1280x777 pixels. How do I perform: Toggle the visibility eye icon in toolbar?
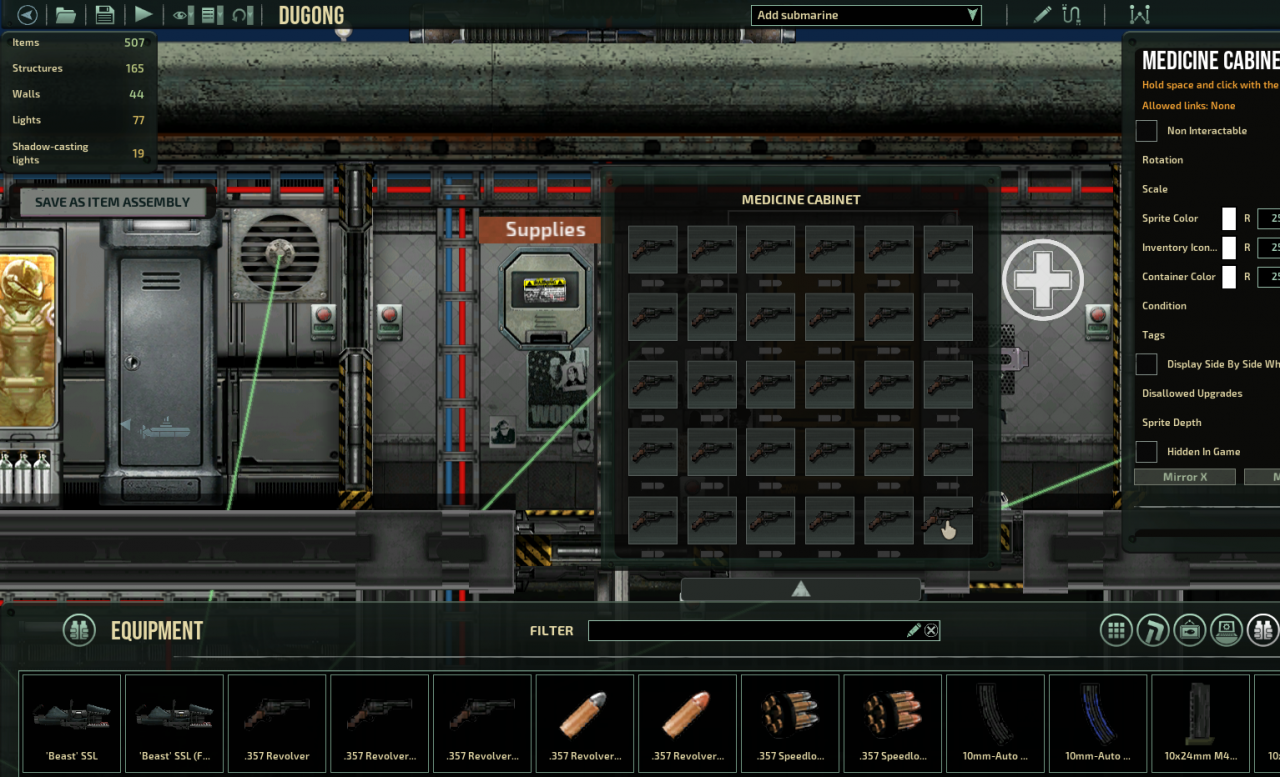(x=182, y=15)
